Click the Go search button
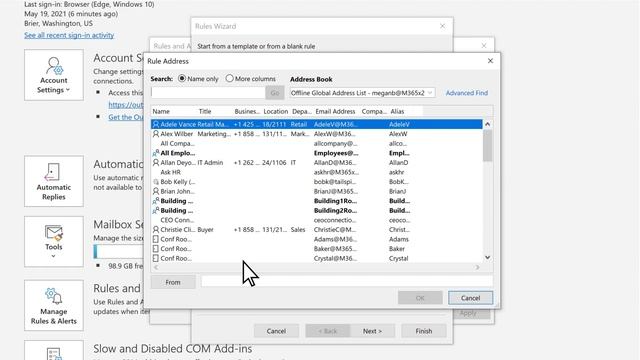 (275, 93)
